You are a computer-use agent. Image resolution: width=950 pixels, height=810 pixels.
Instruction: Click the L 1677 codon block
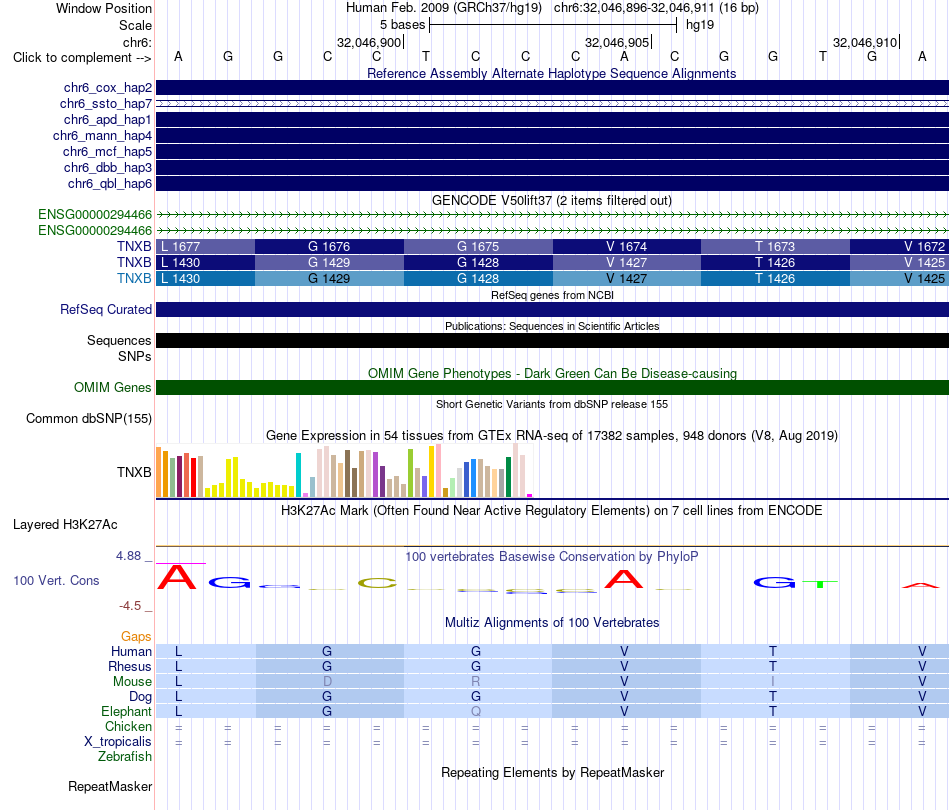[205, 247]
